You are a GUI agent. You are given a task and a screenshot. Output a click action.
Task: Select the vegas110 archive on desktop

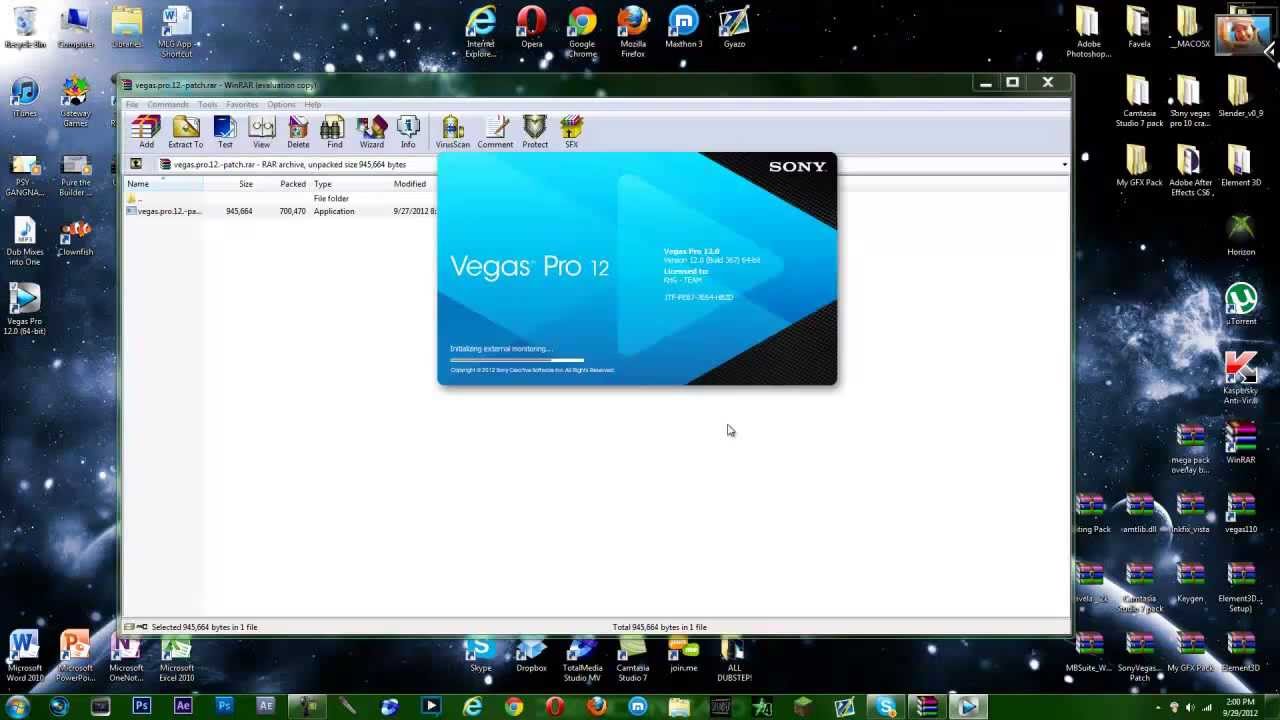pos(1241,513)
